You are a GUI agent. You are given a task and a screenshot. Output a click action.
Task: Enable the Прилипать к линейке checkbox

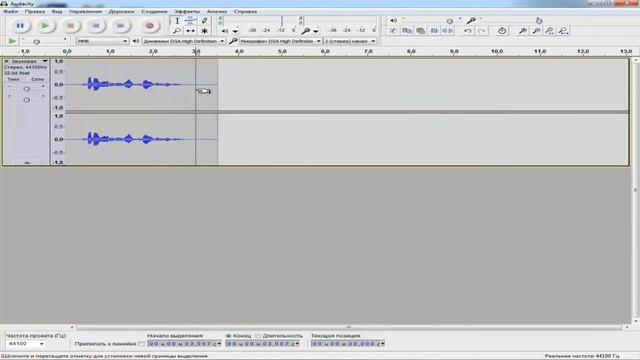(x=141, y=344)
